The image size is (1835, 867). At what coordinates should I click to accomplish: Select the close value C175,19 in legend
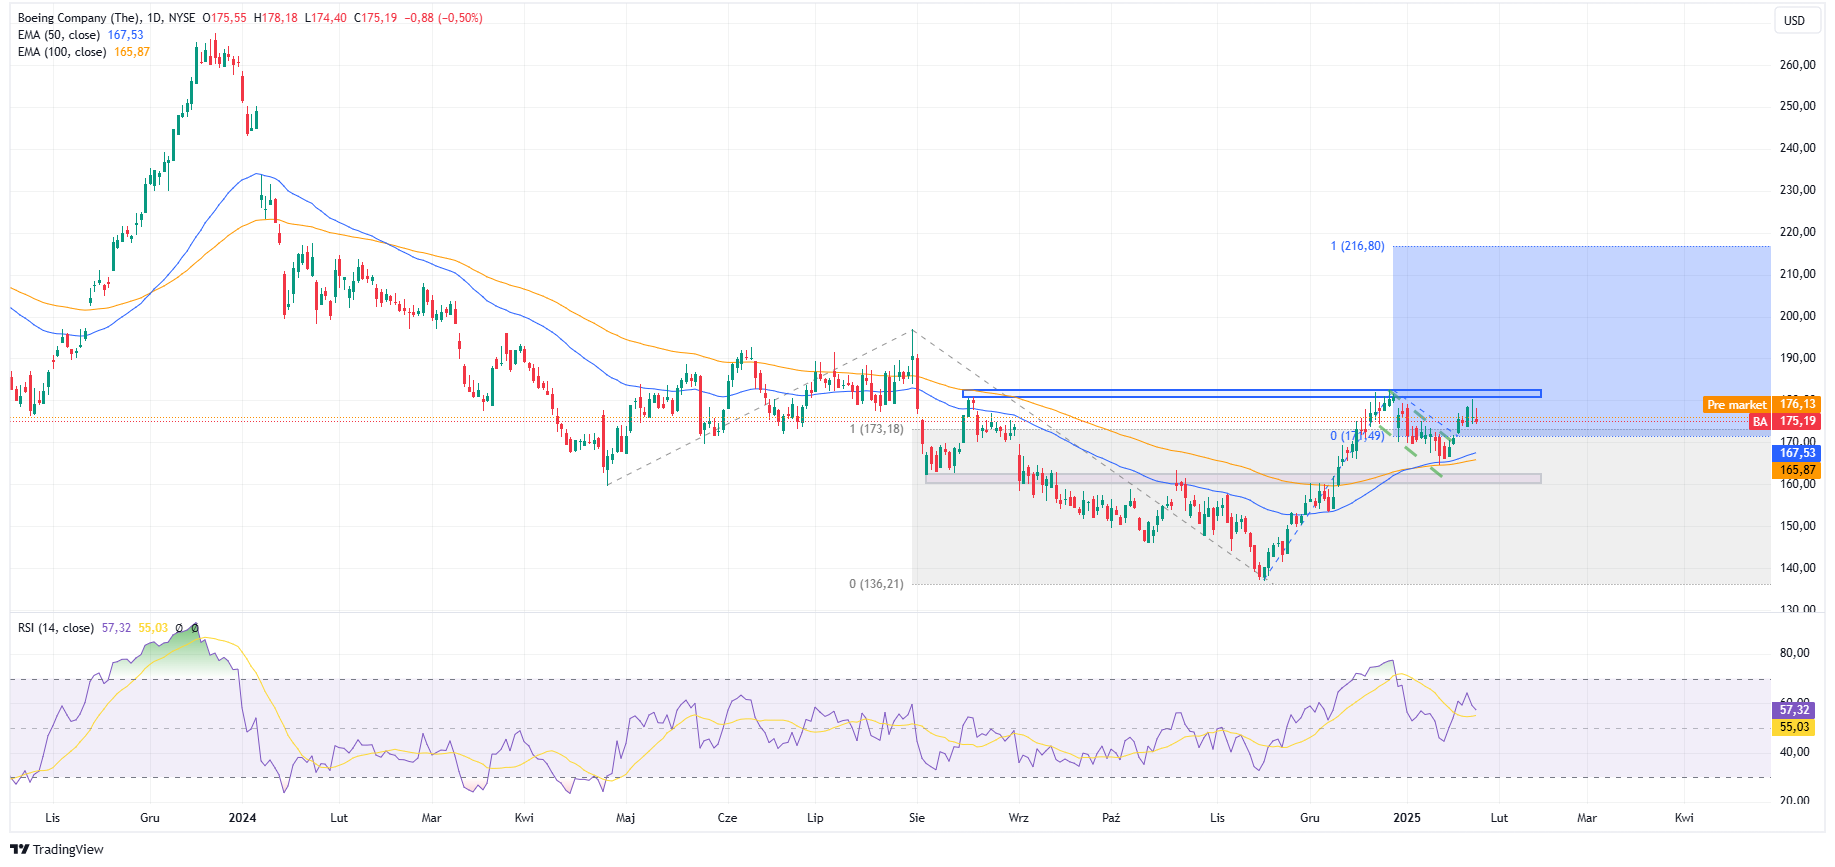pyautogui.click(x=375, y=18)
